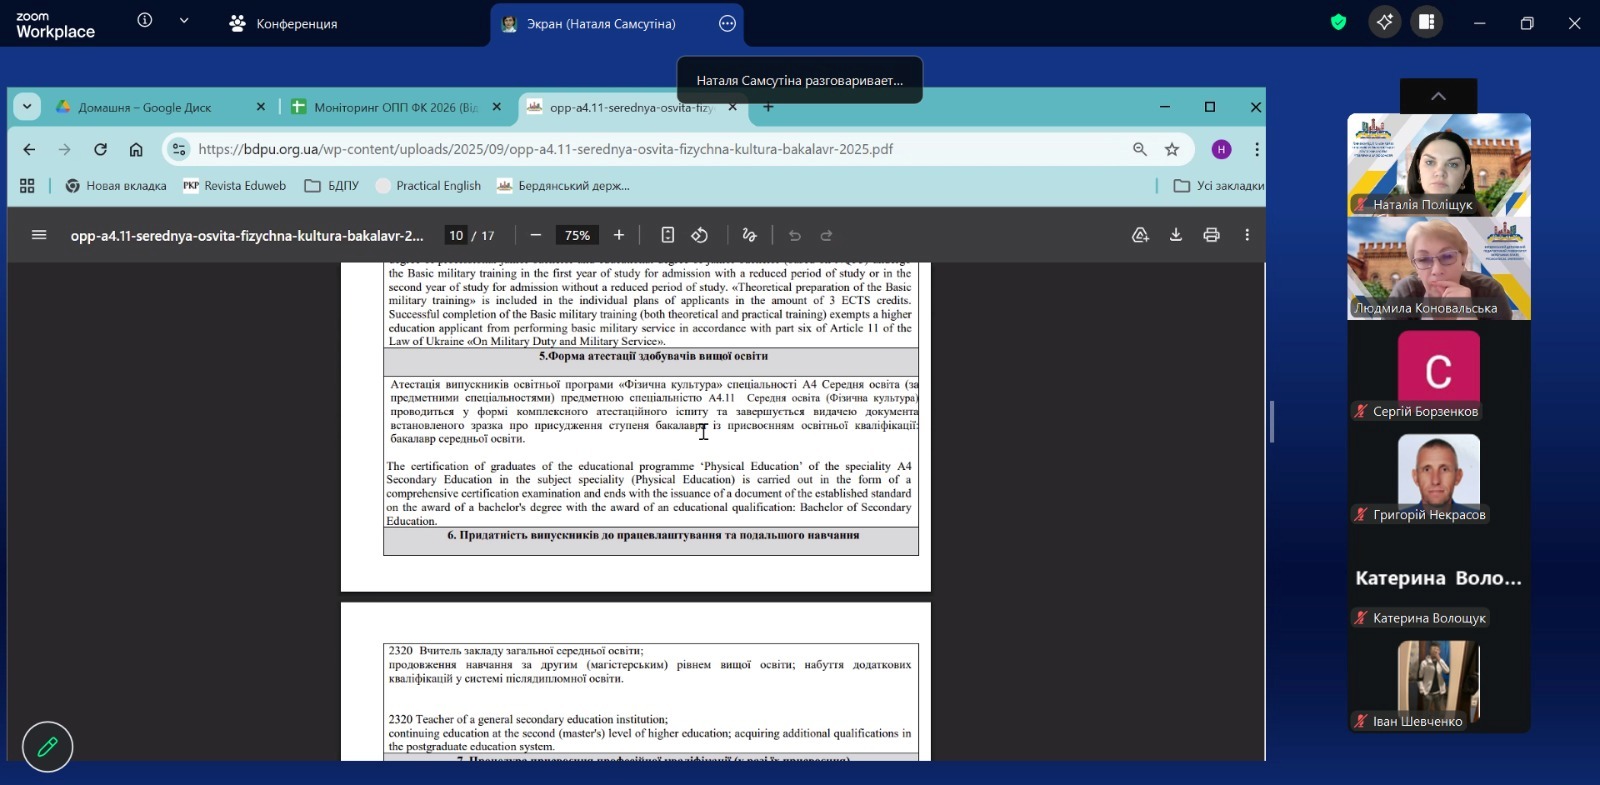Click the Конференция button
The image size is (1600, 785).
tap(284, 23)
